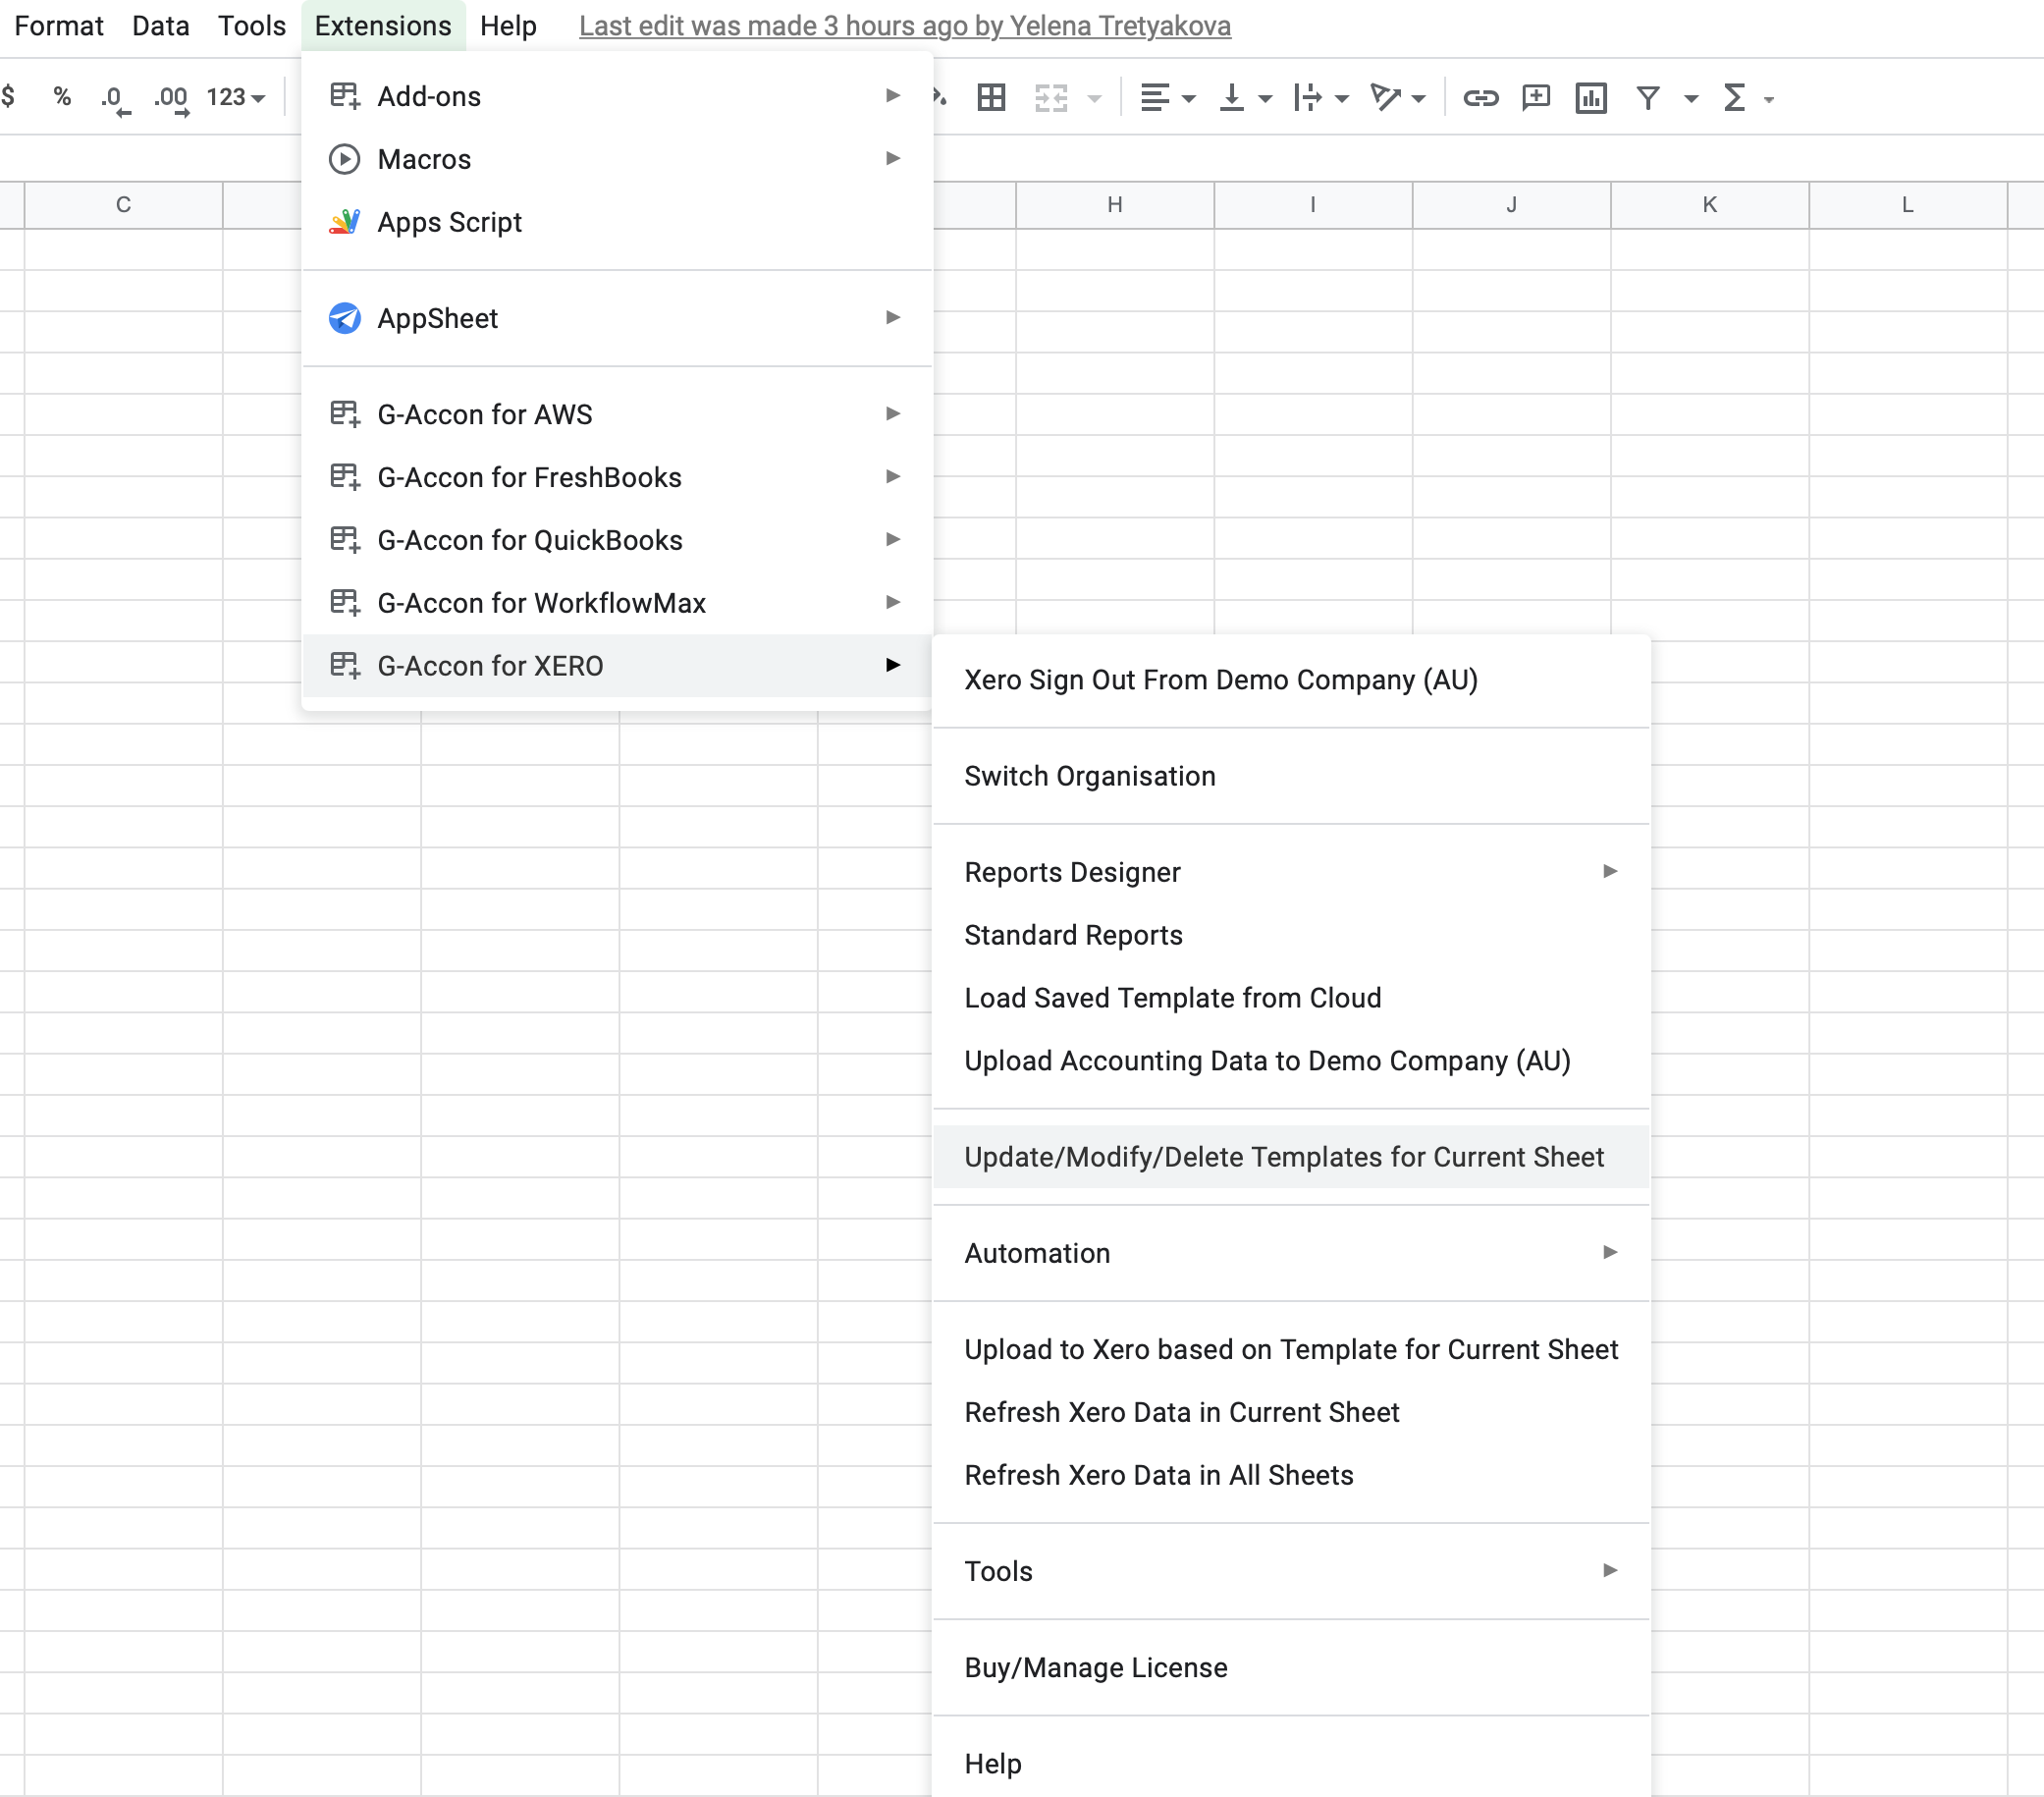Click the decrease decimal places icon
2044x1797 pixels.
tap(114, 98)
